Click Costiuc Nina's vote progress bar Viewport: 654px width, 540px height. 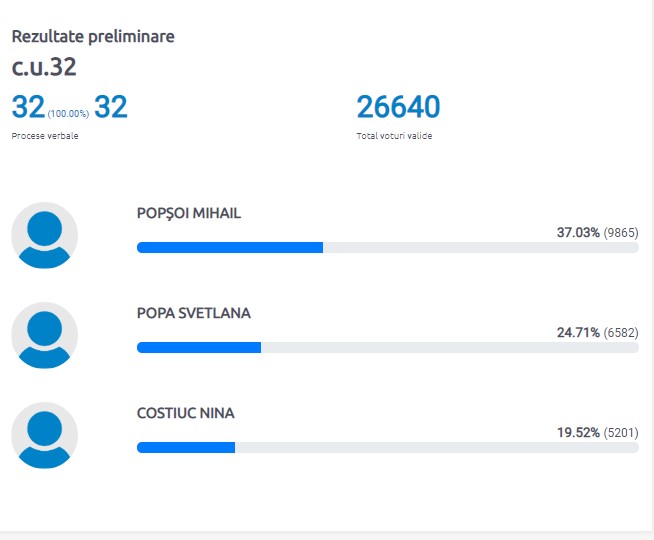387,447
